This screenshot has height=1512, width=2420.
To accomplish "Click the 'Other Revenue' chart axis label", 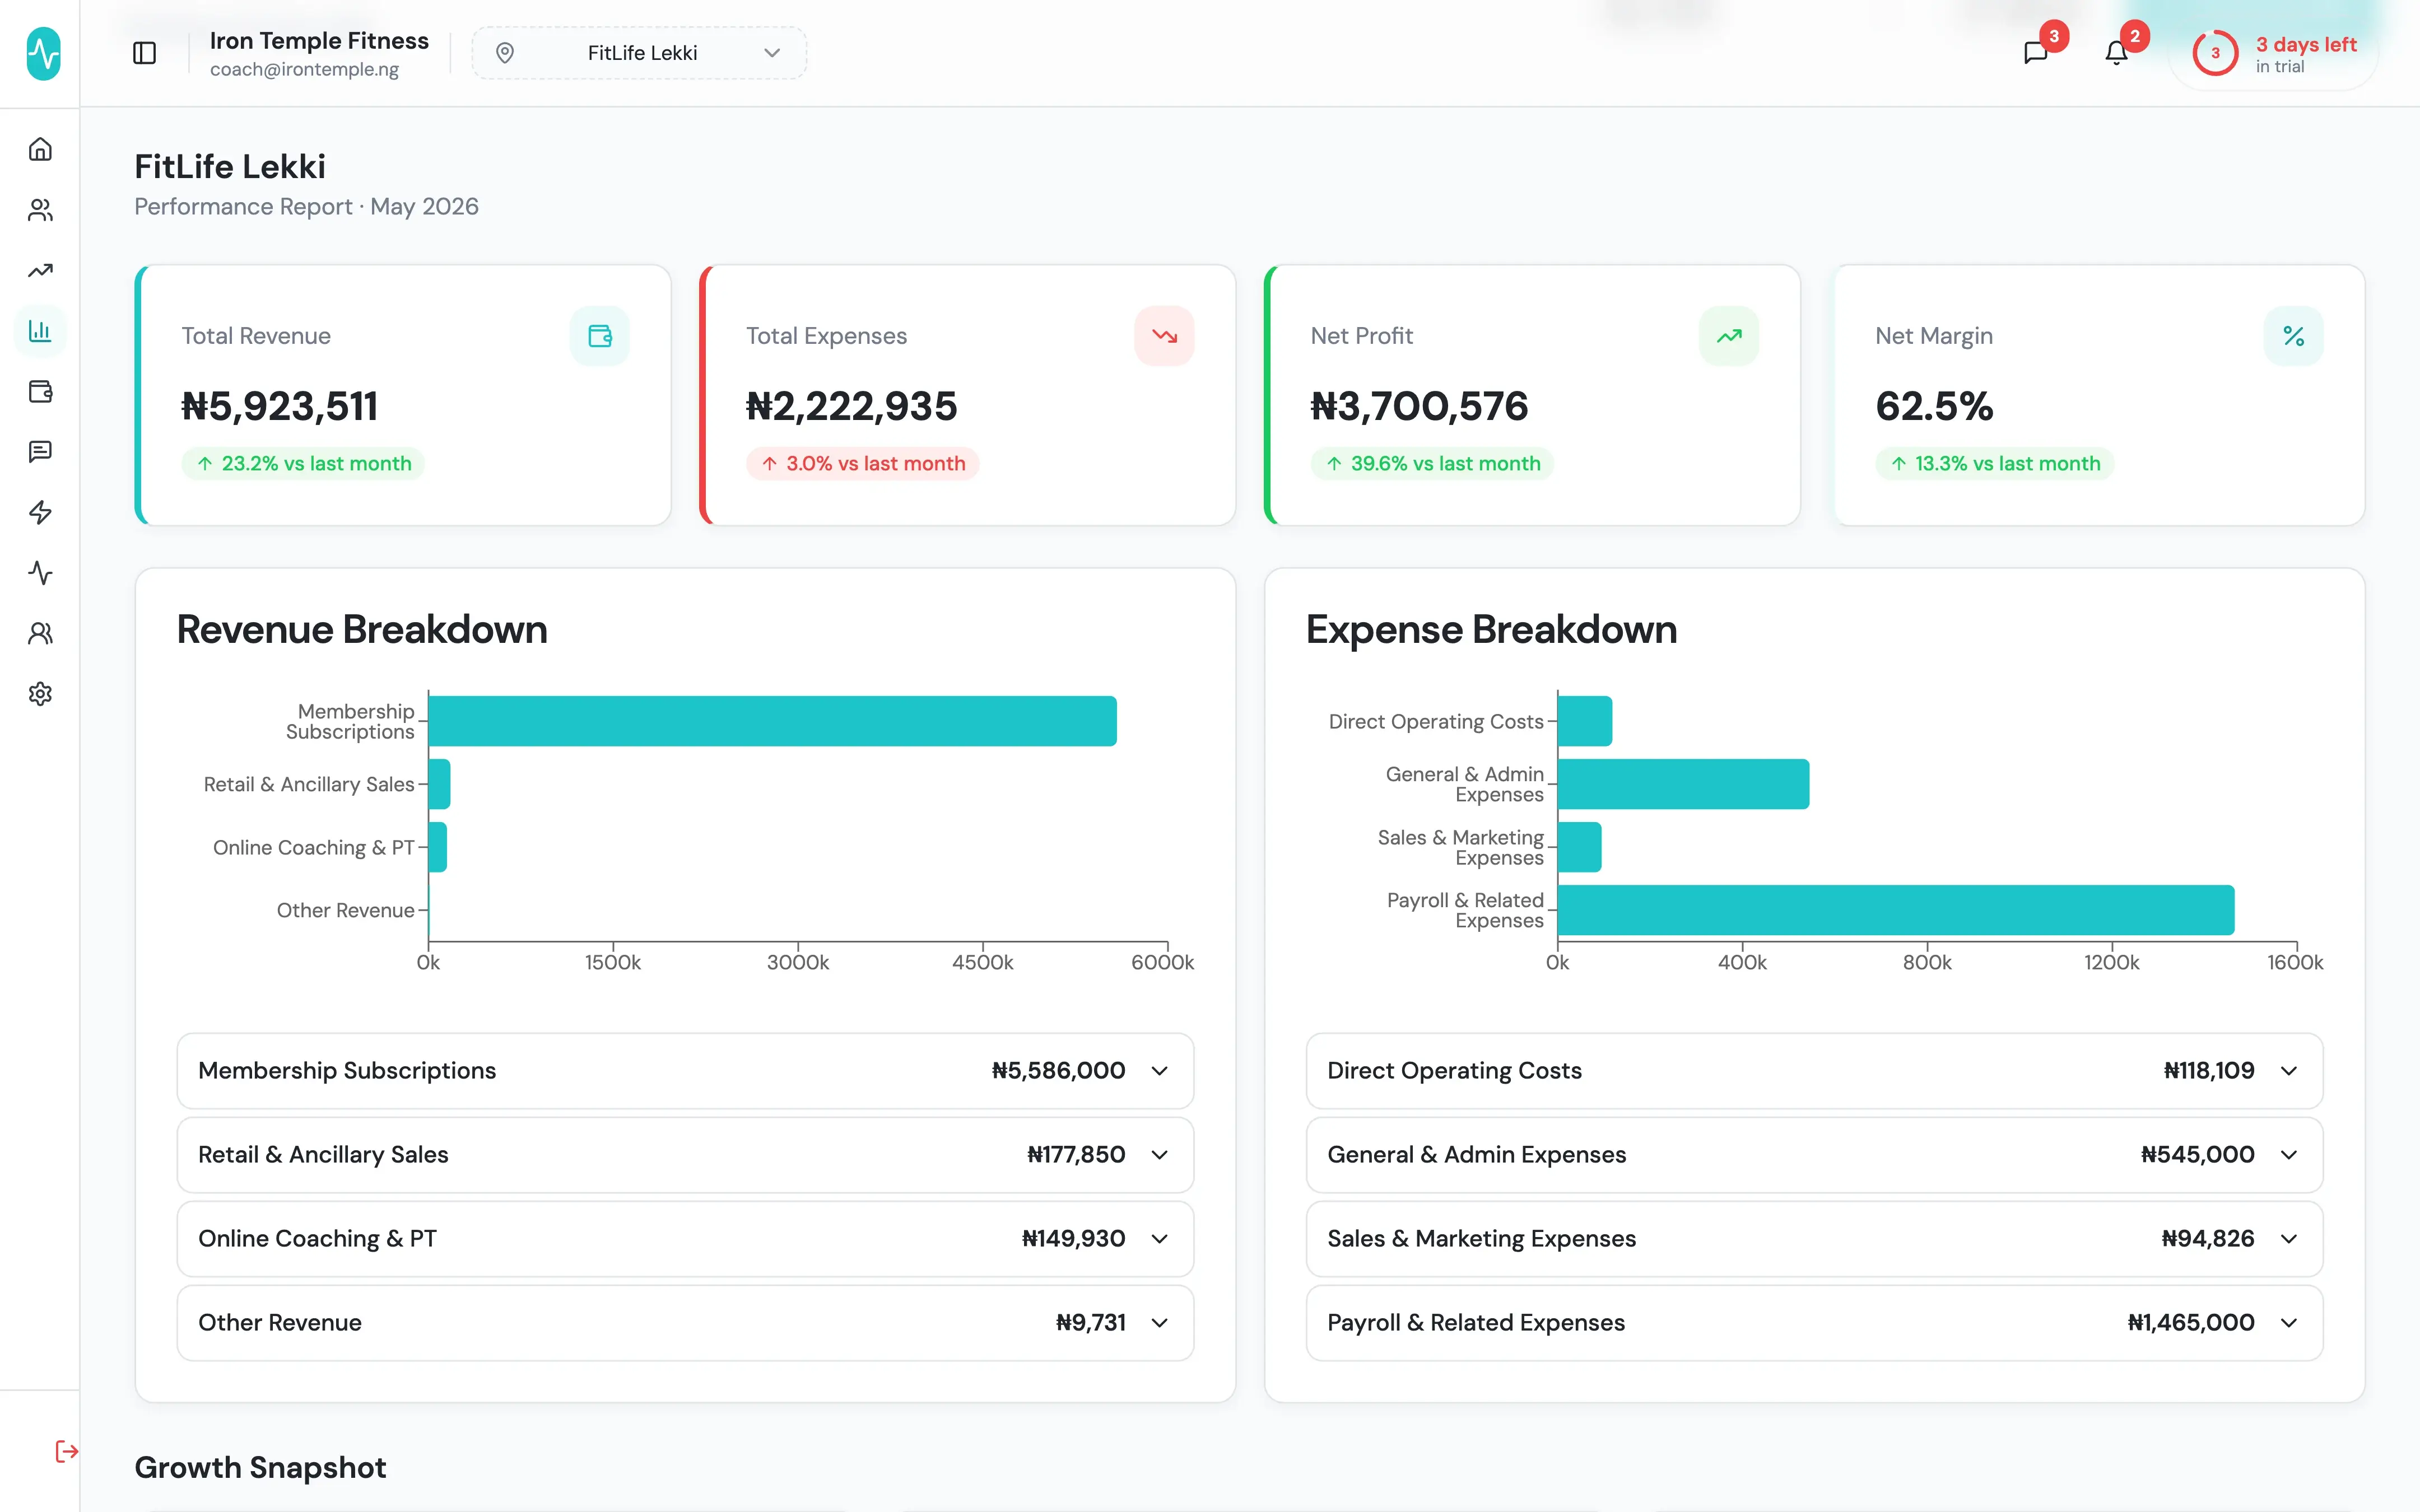I will pyautogui.click(x=345, y=910).
